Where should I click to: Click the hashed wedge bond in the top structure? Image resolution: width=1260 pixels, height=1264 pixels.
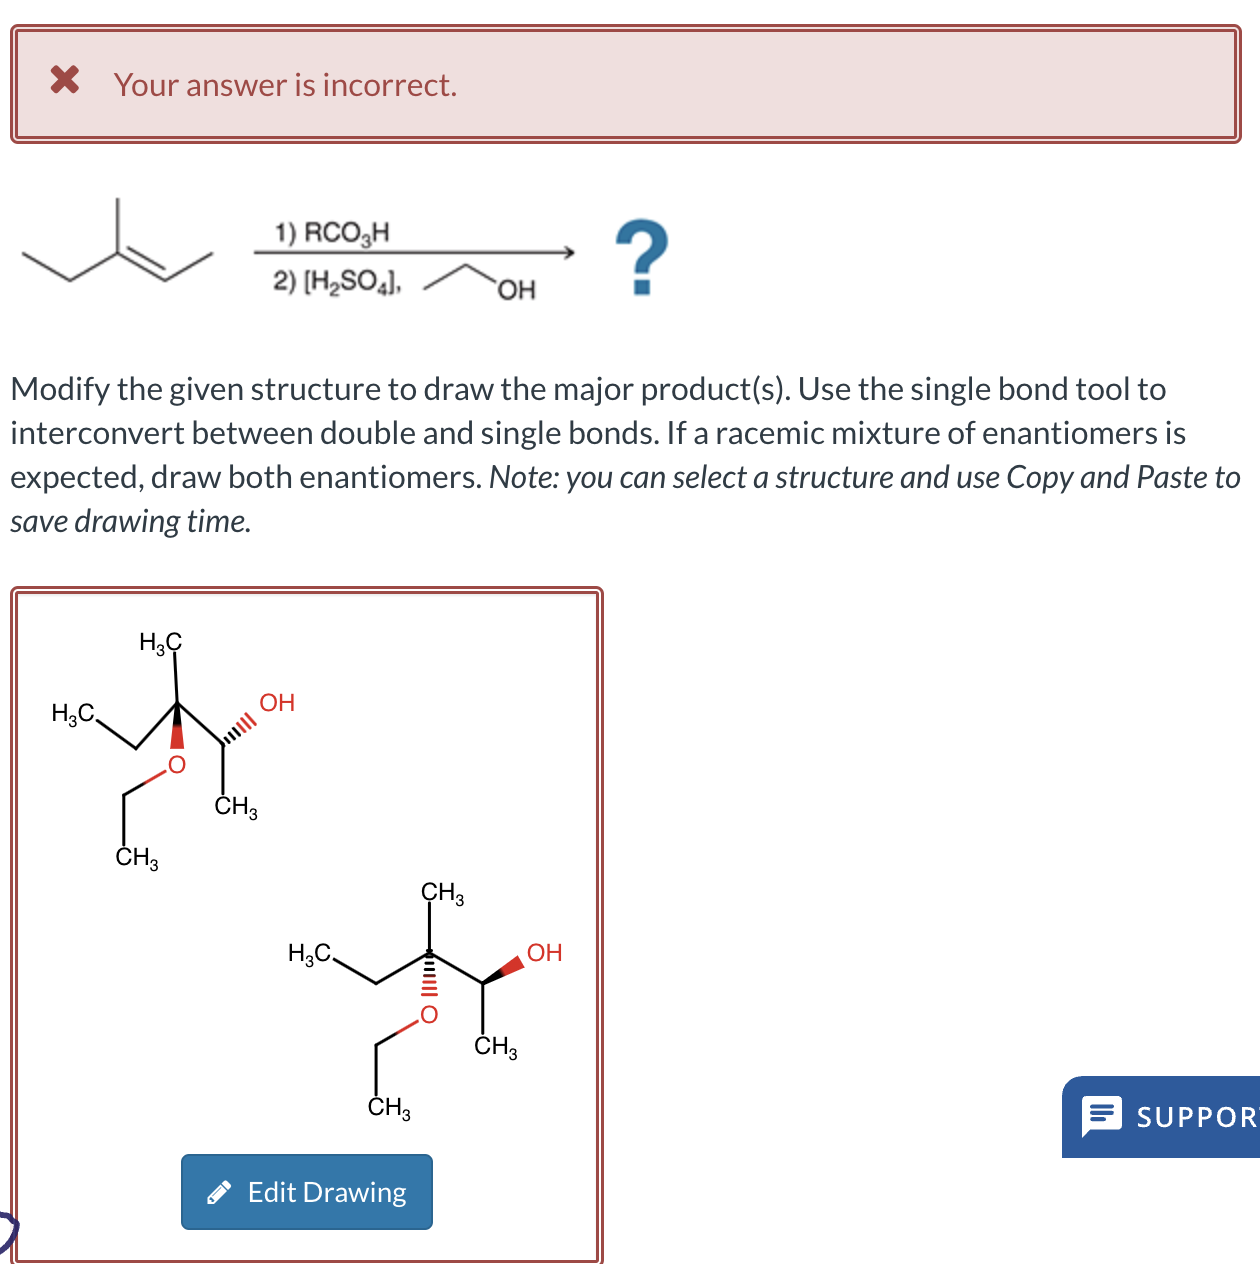[237, 724]
